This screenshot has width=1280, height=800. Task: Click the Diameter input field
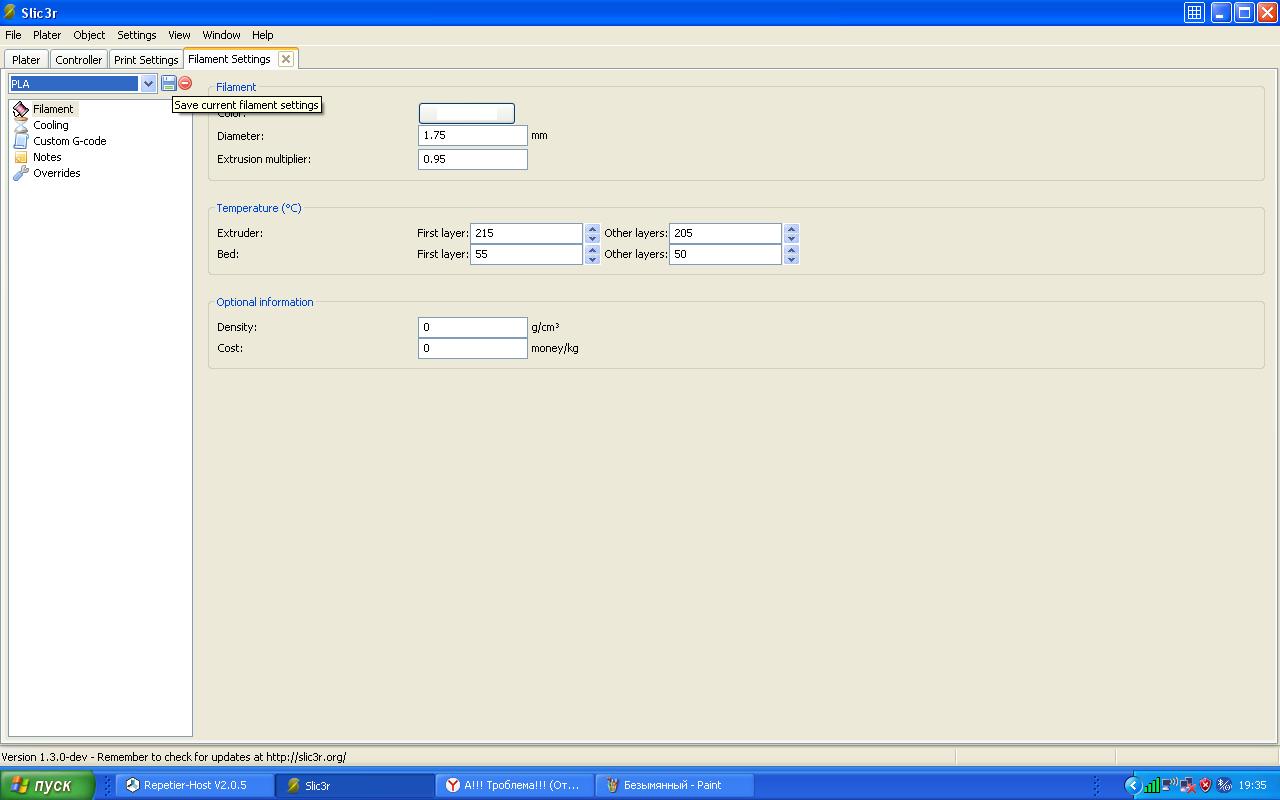point(472,136)
